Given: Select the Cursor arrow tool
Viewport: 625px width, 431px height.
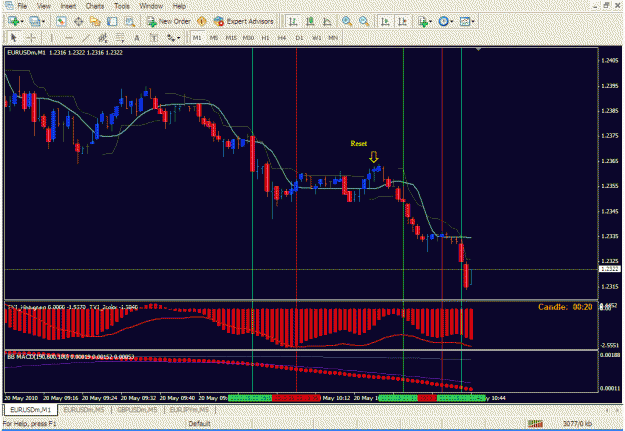Looking at the screenshot, I should pyautogui.click(x=13, y=38).
